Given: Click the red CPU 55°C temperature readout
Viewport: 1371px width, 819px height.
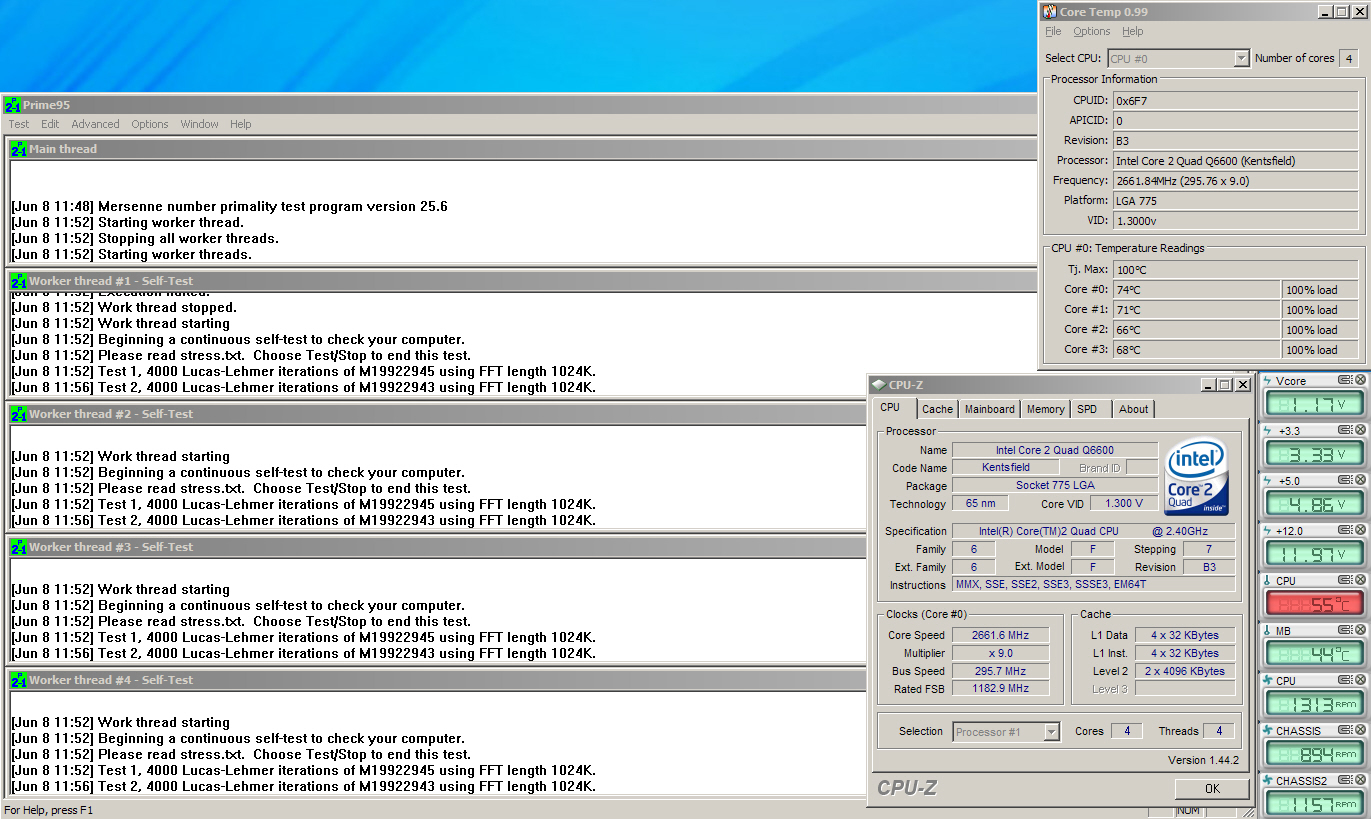Looking at the screenshot, I should click(1314, 604).
